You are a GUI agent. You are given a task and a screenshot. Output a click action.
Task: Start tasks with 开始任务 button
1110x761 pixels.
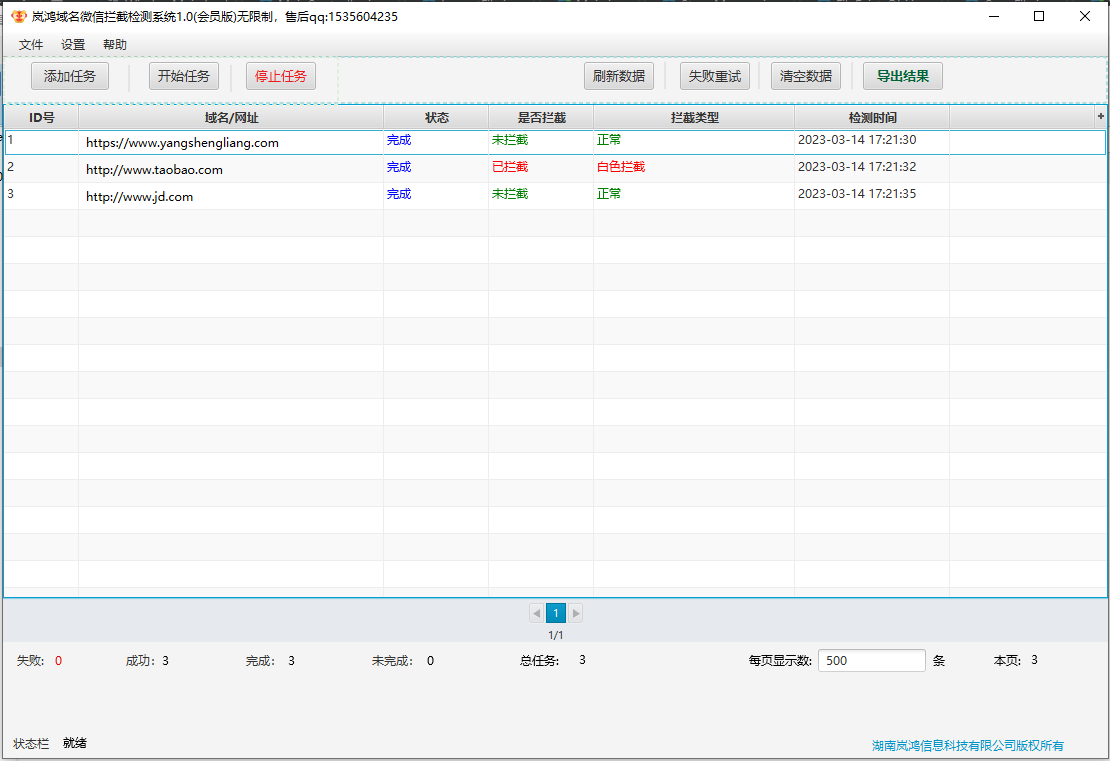coord(184,76)
